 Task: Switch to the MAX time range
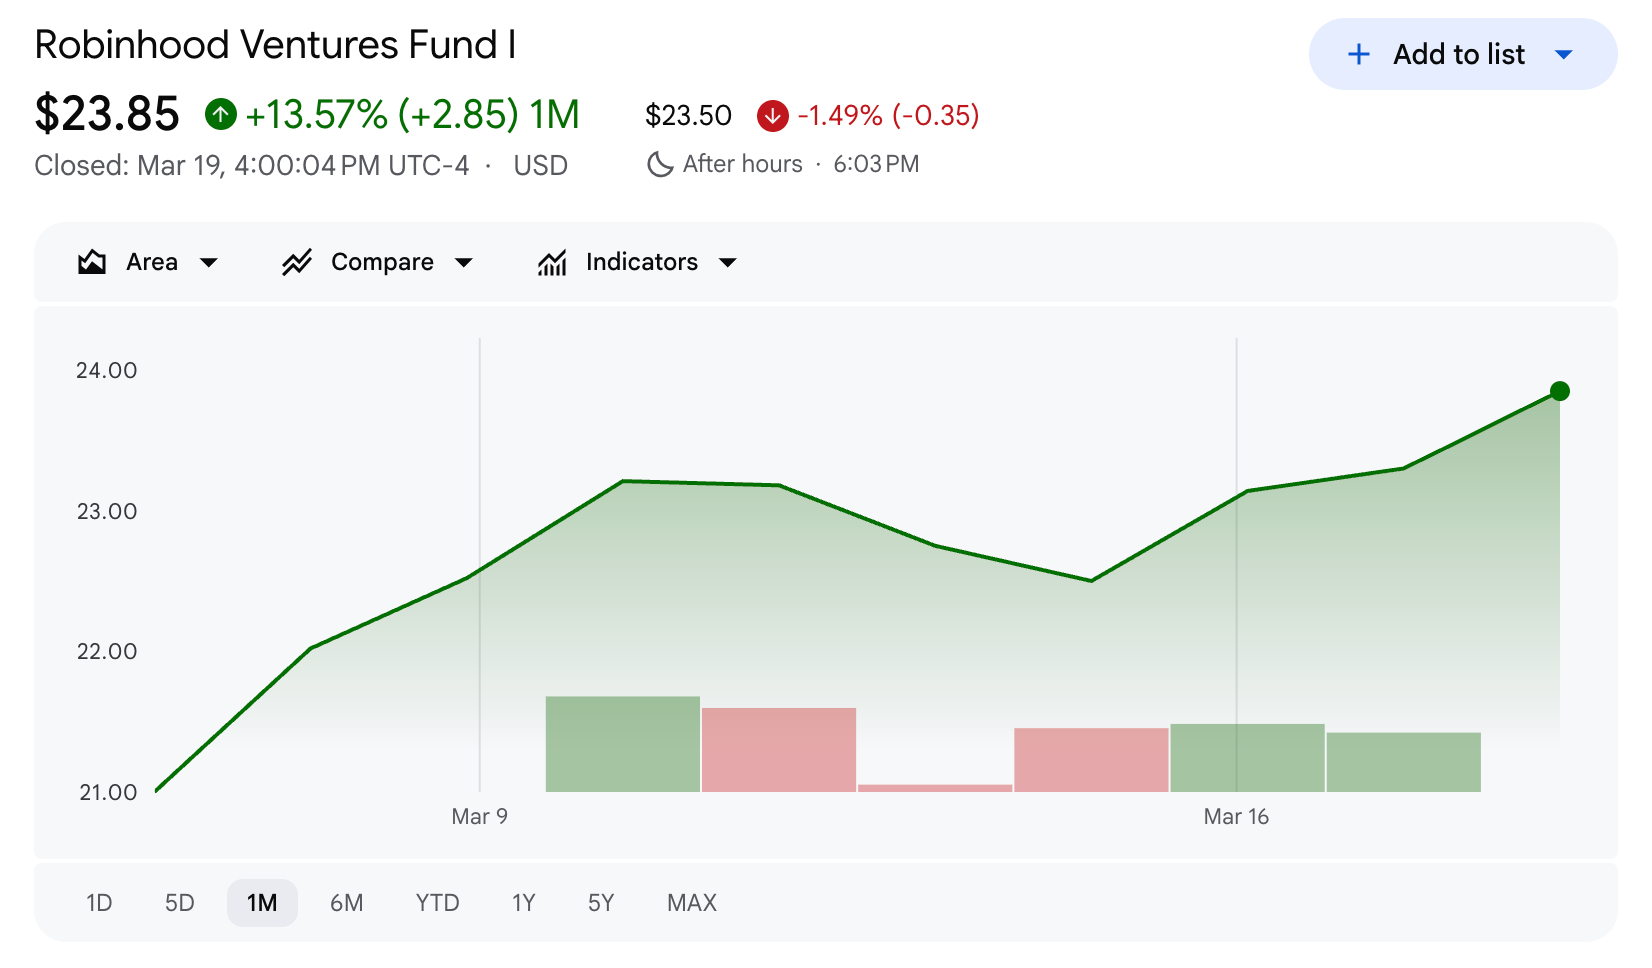692,903
